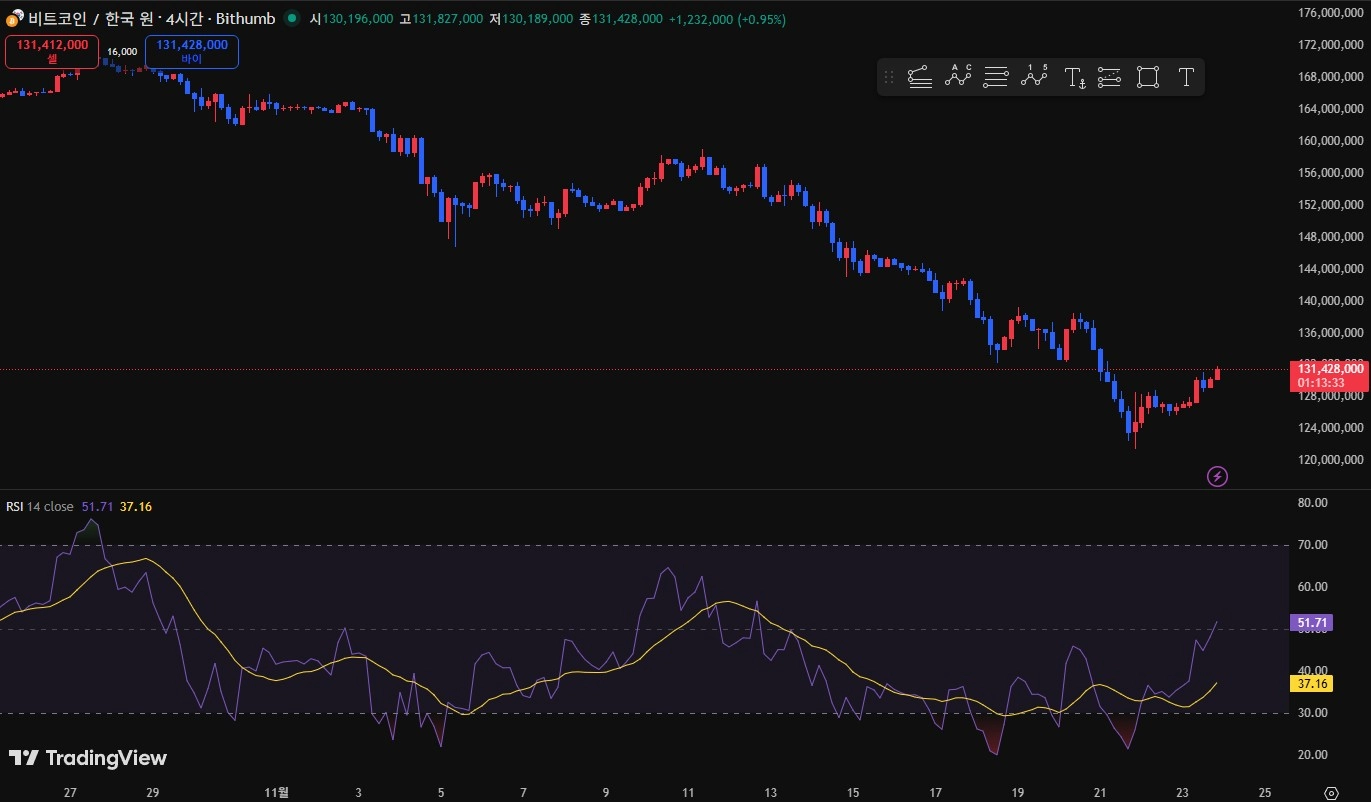Click the purple RSI value tag 51.71
Viewport: 1371px width, 802px height.
1313,623
